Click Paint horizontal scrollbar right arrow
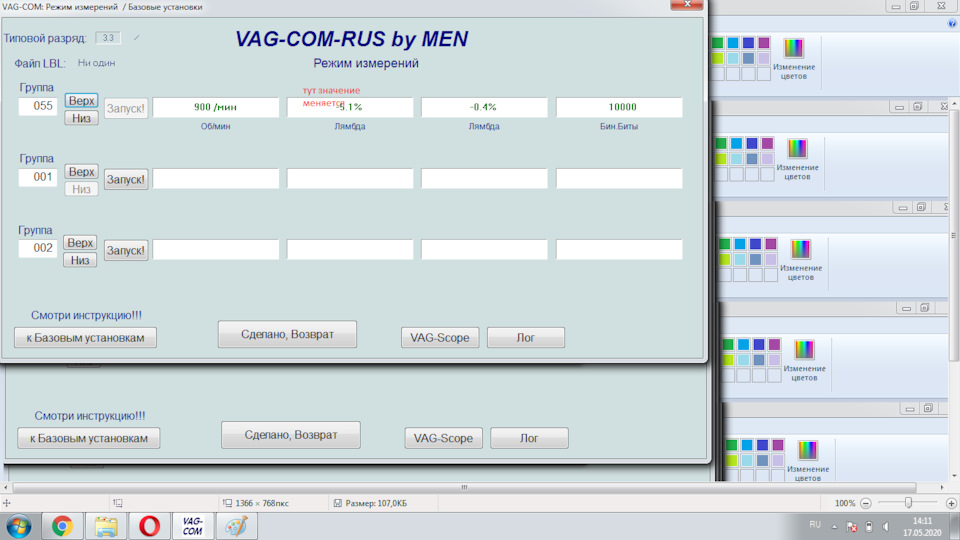The height and width of the screenshot is (540, 960). pos(942,487)
